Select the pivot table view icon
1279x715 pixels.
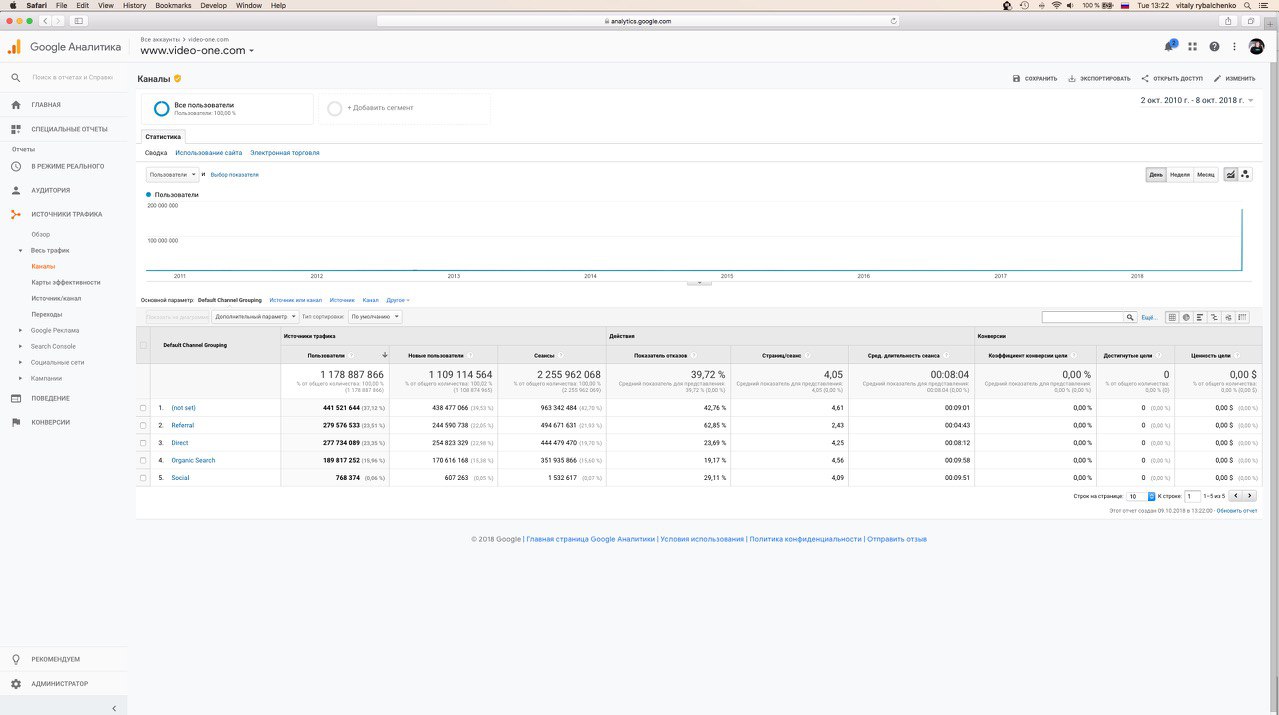tap(1243, 317)
